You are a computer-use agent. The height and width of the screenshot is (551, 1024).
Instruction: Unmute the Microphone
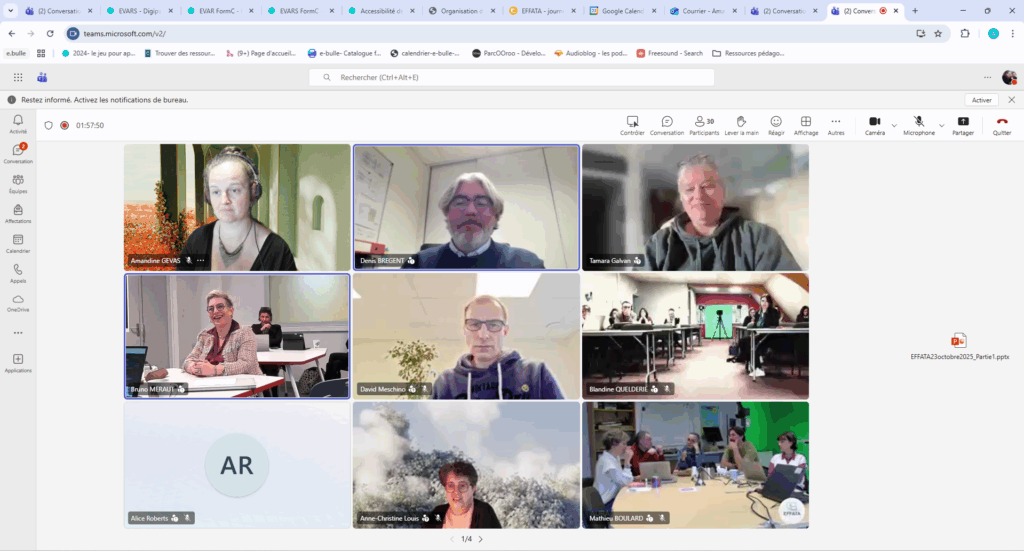[x=918, y=122]
